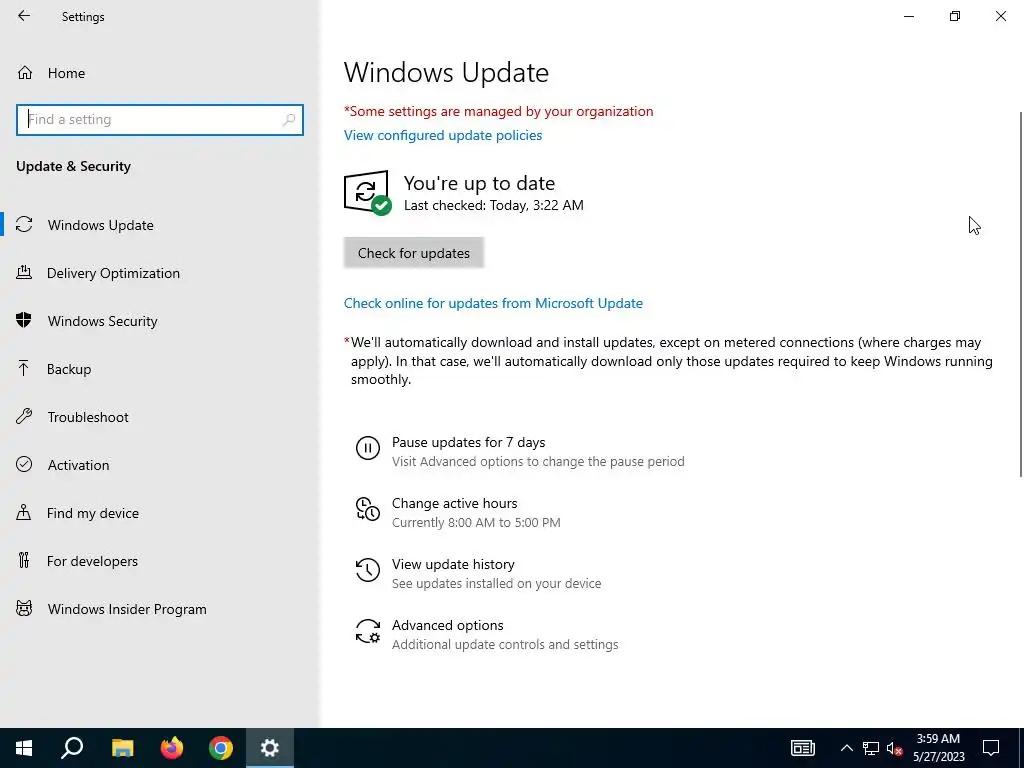Open View configured update policies link

(x=443, y=135)
